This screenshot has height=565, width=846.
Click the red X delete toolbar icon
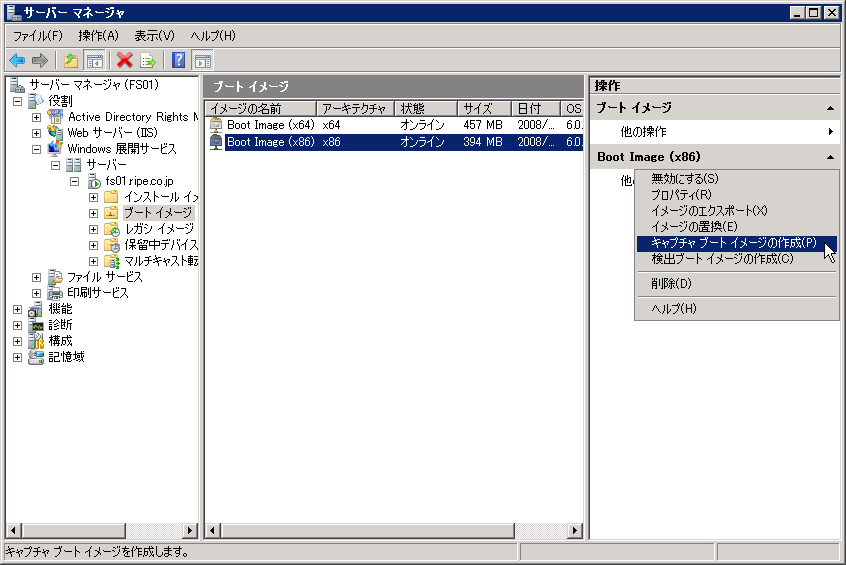click(x=125, y=60)
